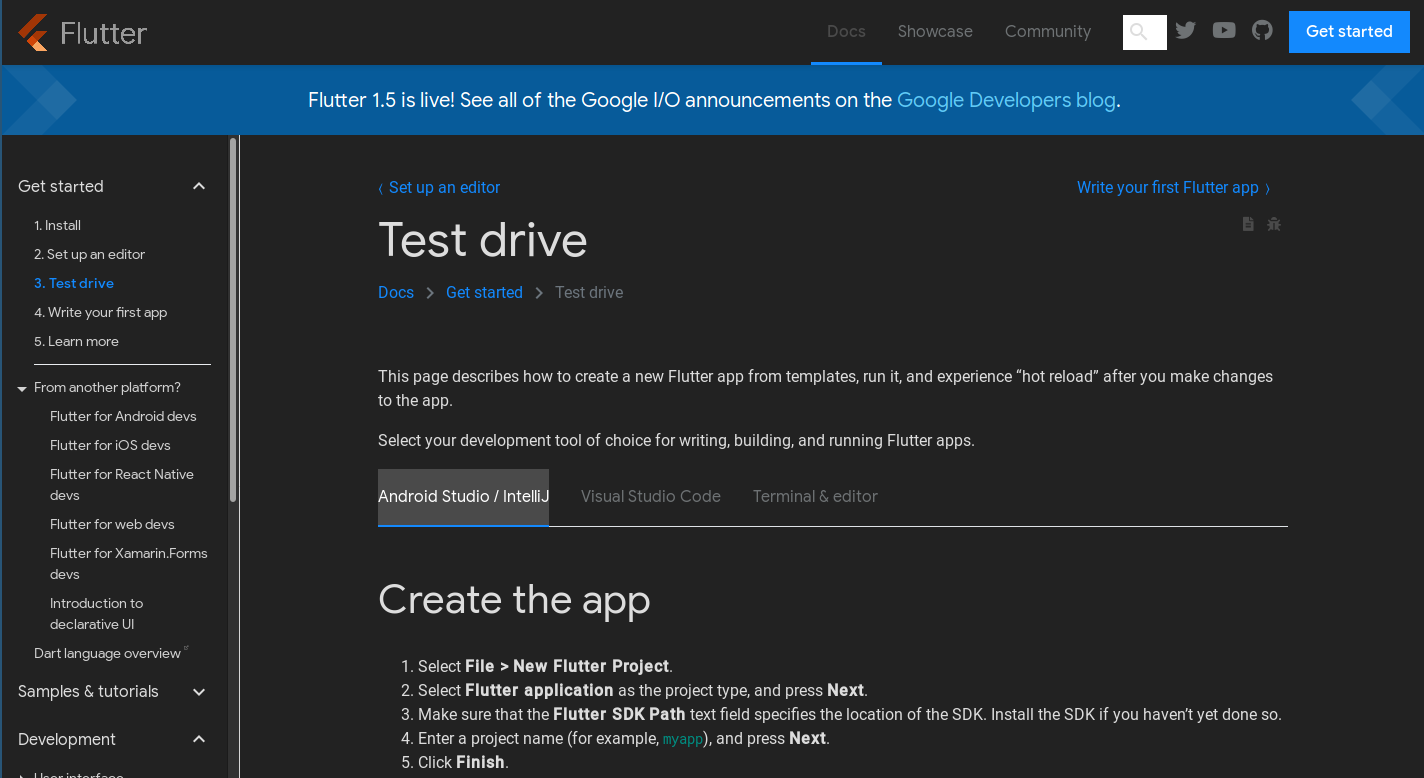Open the Community menu item
The image size is (1424, 778).
[1047, 32]
